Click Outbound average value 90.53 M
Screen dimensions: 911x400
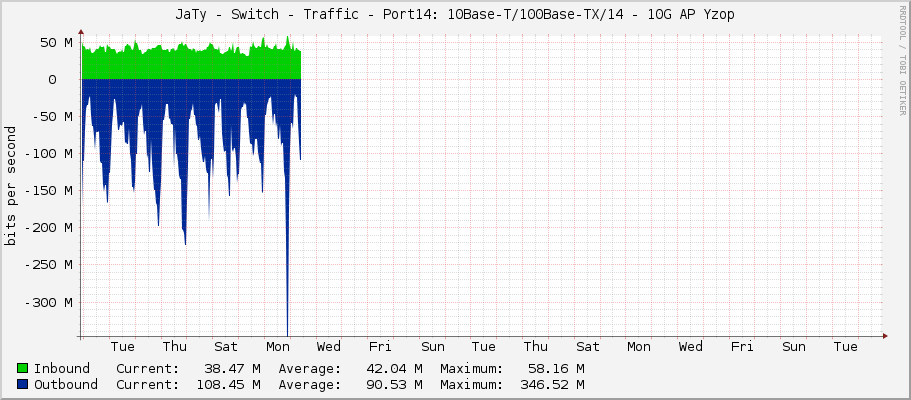(x=394, y=384)
